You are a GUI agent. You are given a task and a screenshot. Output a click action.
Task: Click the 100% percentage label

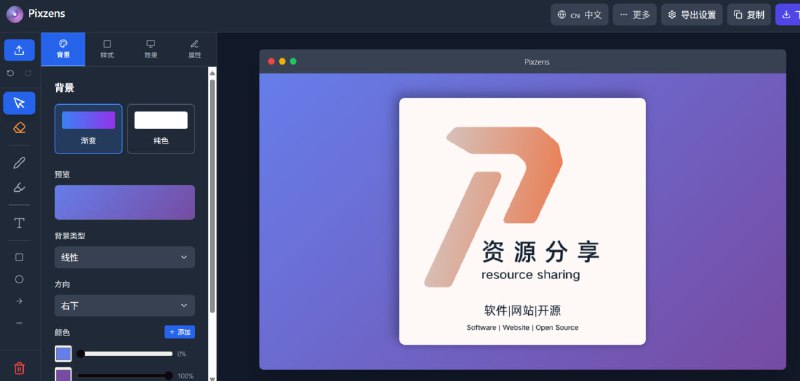click(x=185, y=376)
